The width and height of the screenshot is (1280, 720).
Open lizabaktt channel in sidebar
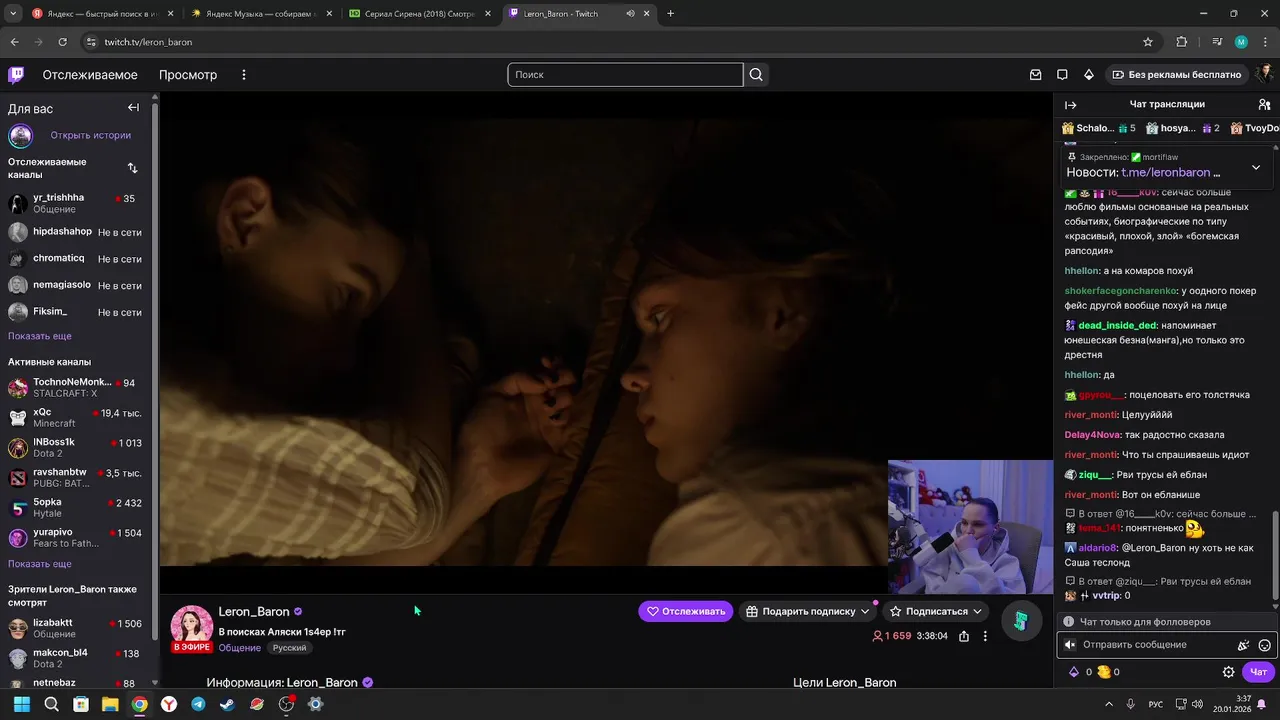point(76,628)
